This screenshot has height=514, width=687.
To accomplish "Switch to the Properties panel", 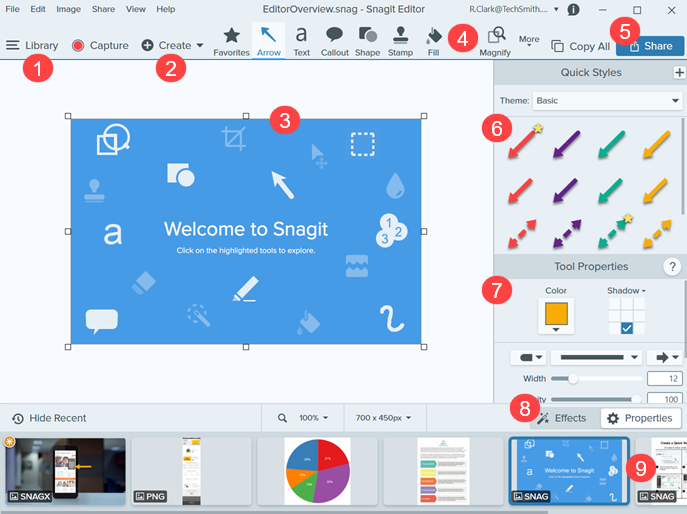I will [641, 418].
